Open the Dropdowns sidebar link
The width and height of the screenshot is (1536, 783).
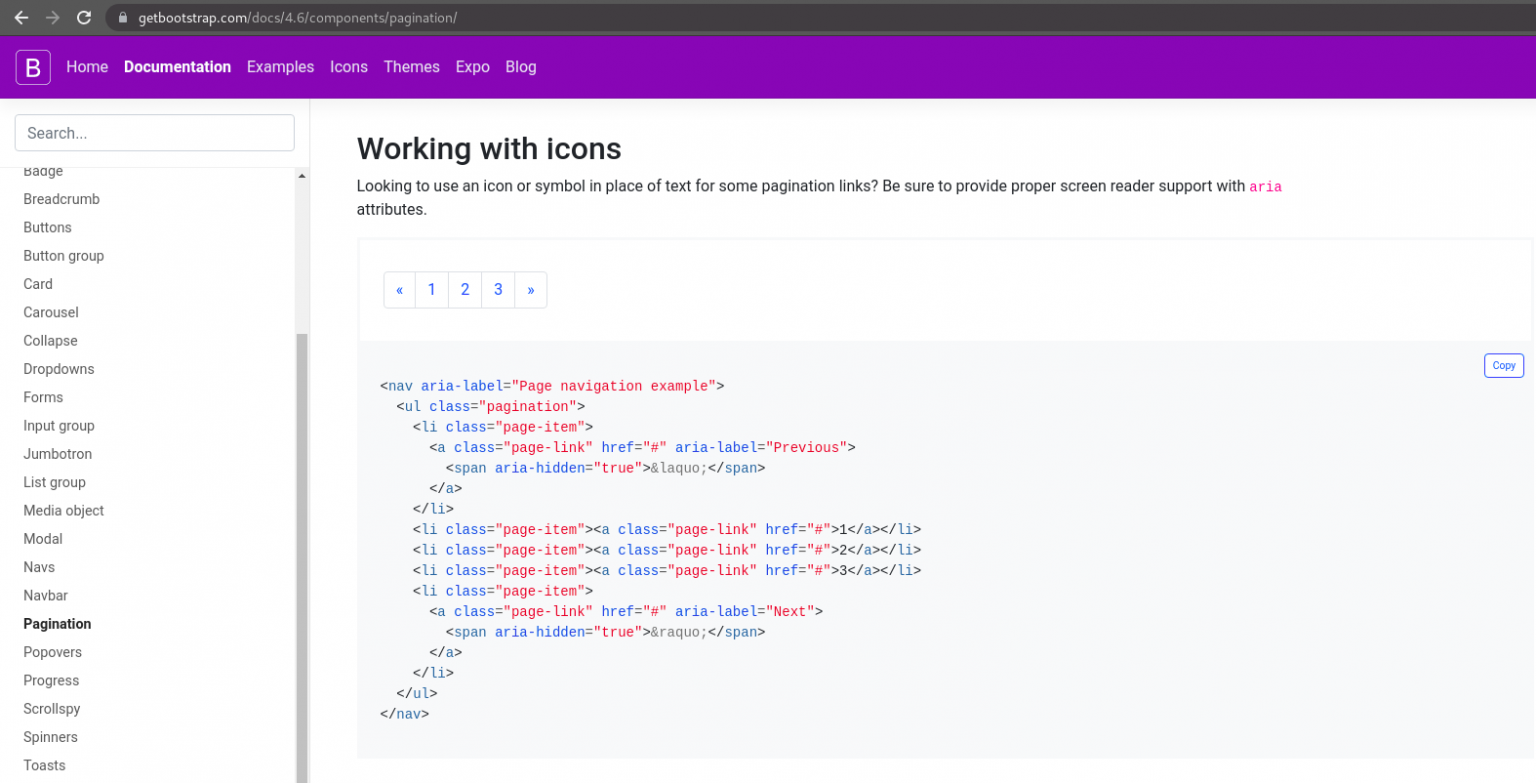59,369
